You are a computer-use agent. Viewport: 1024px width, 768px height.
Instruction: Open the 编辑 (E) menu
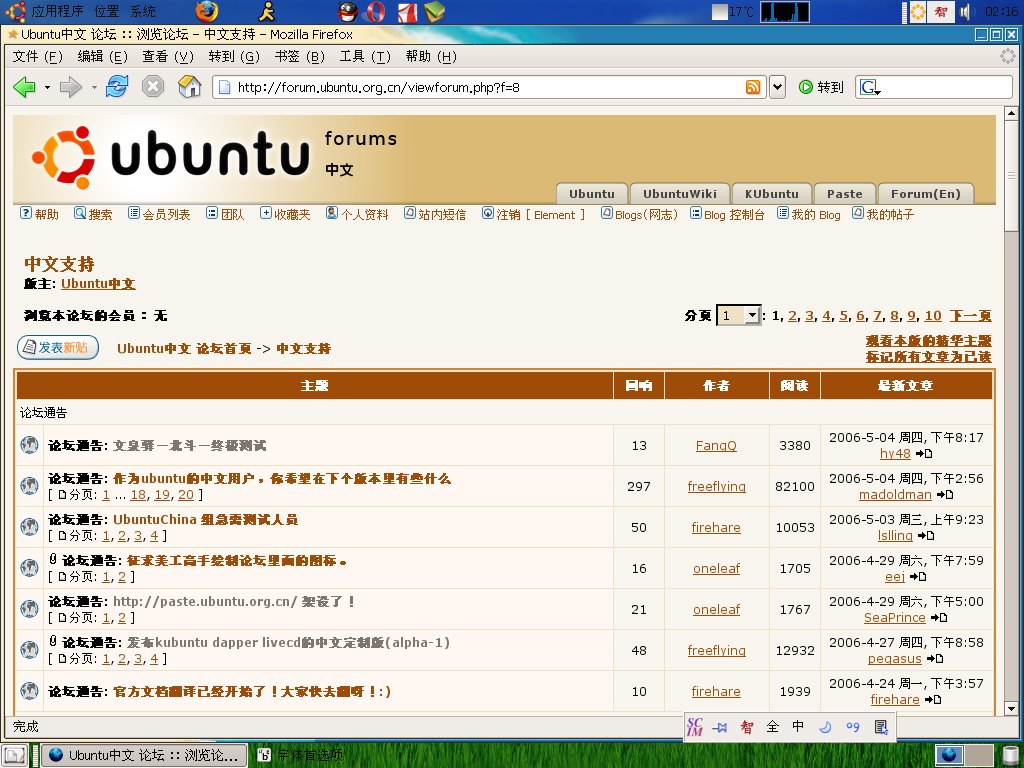click(x=103, y=57)
